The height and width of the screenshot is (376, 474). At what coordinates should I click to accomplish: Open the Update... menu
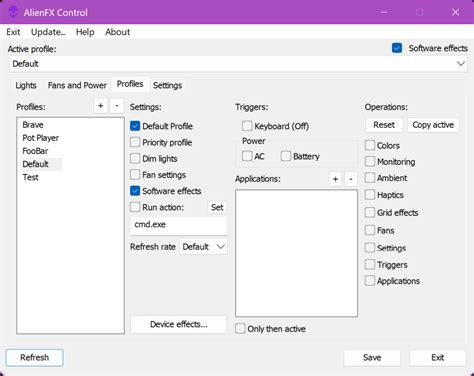point(48,32)
